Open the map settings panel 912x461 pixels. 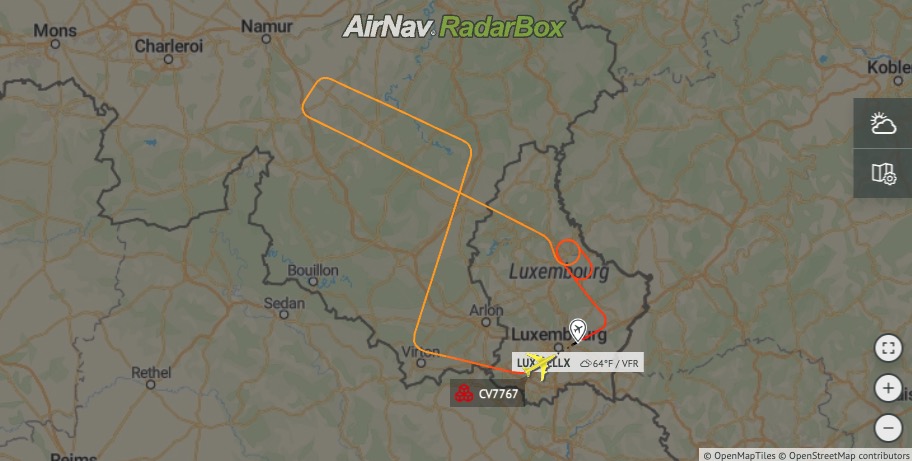[883, 173]
